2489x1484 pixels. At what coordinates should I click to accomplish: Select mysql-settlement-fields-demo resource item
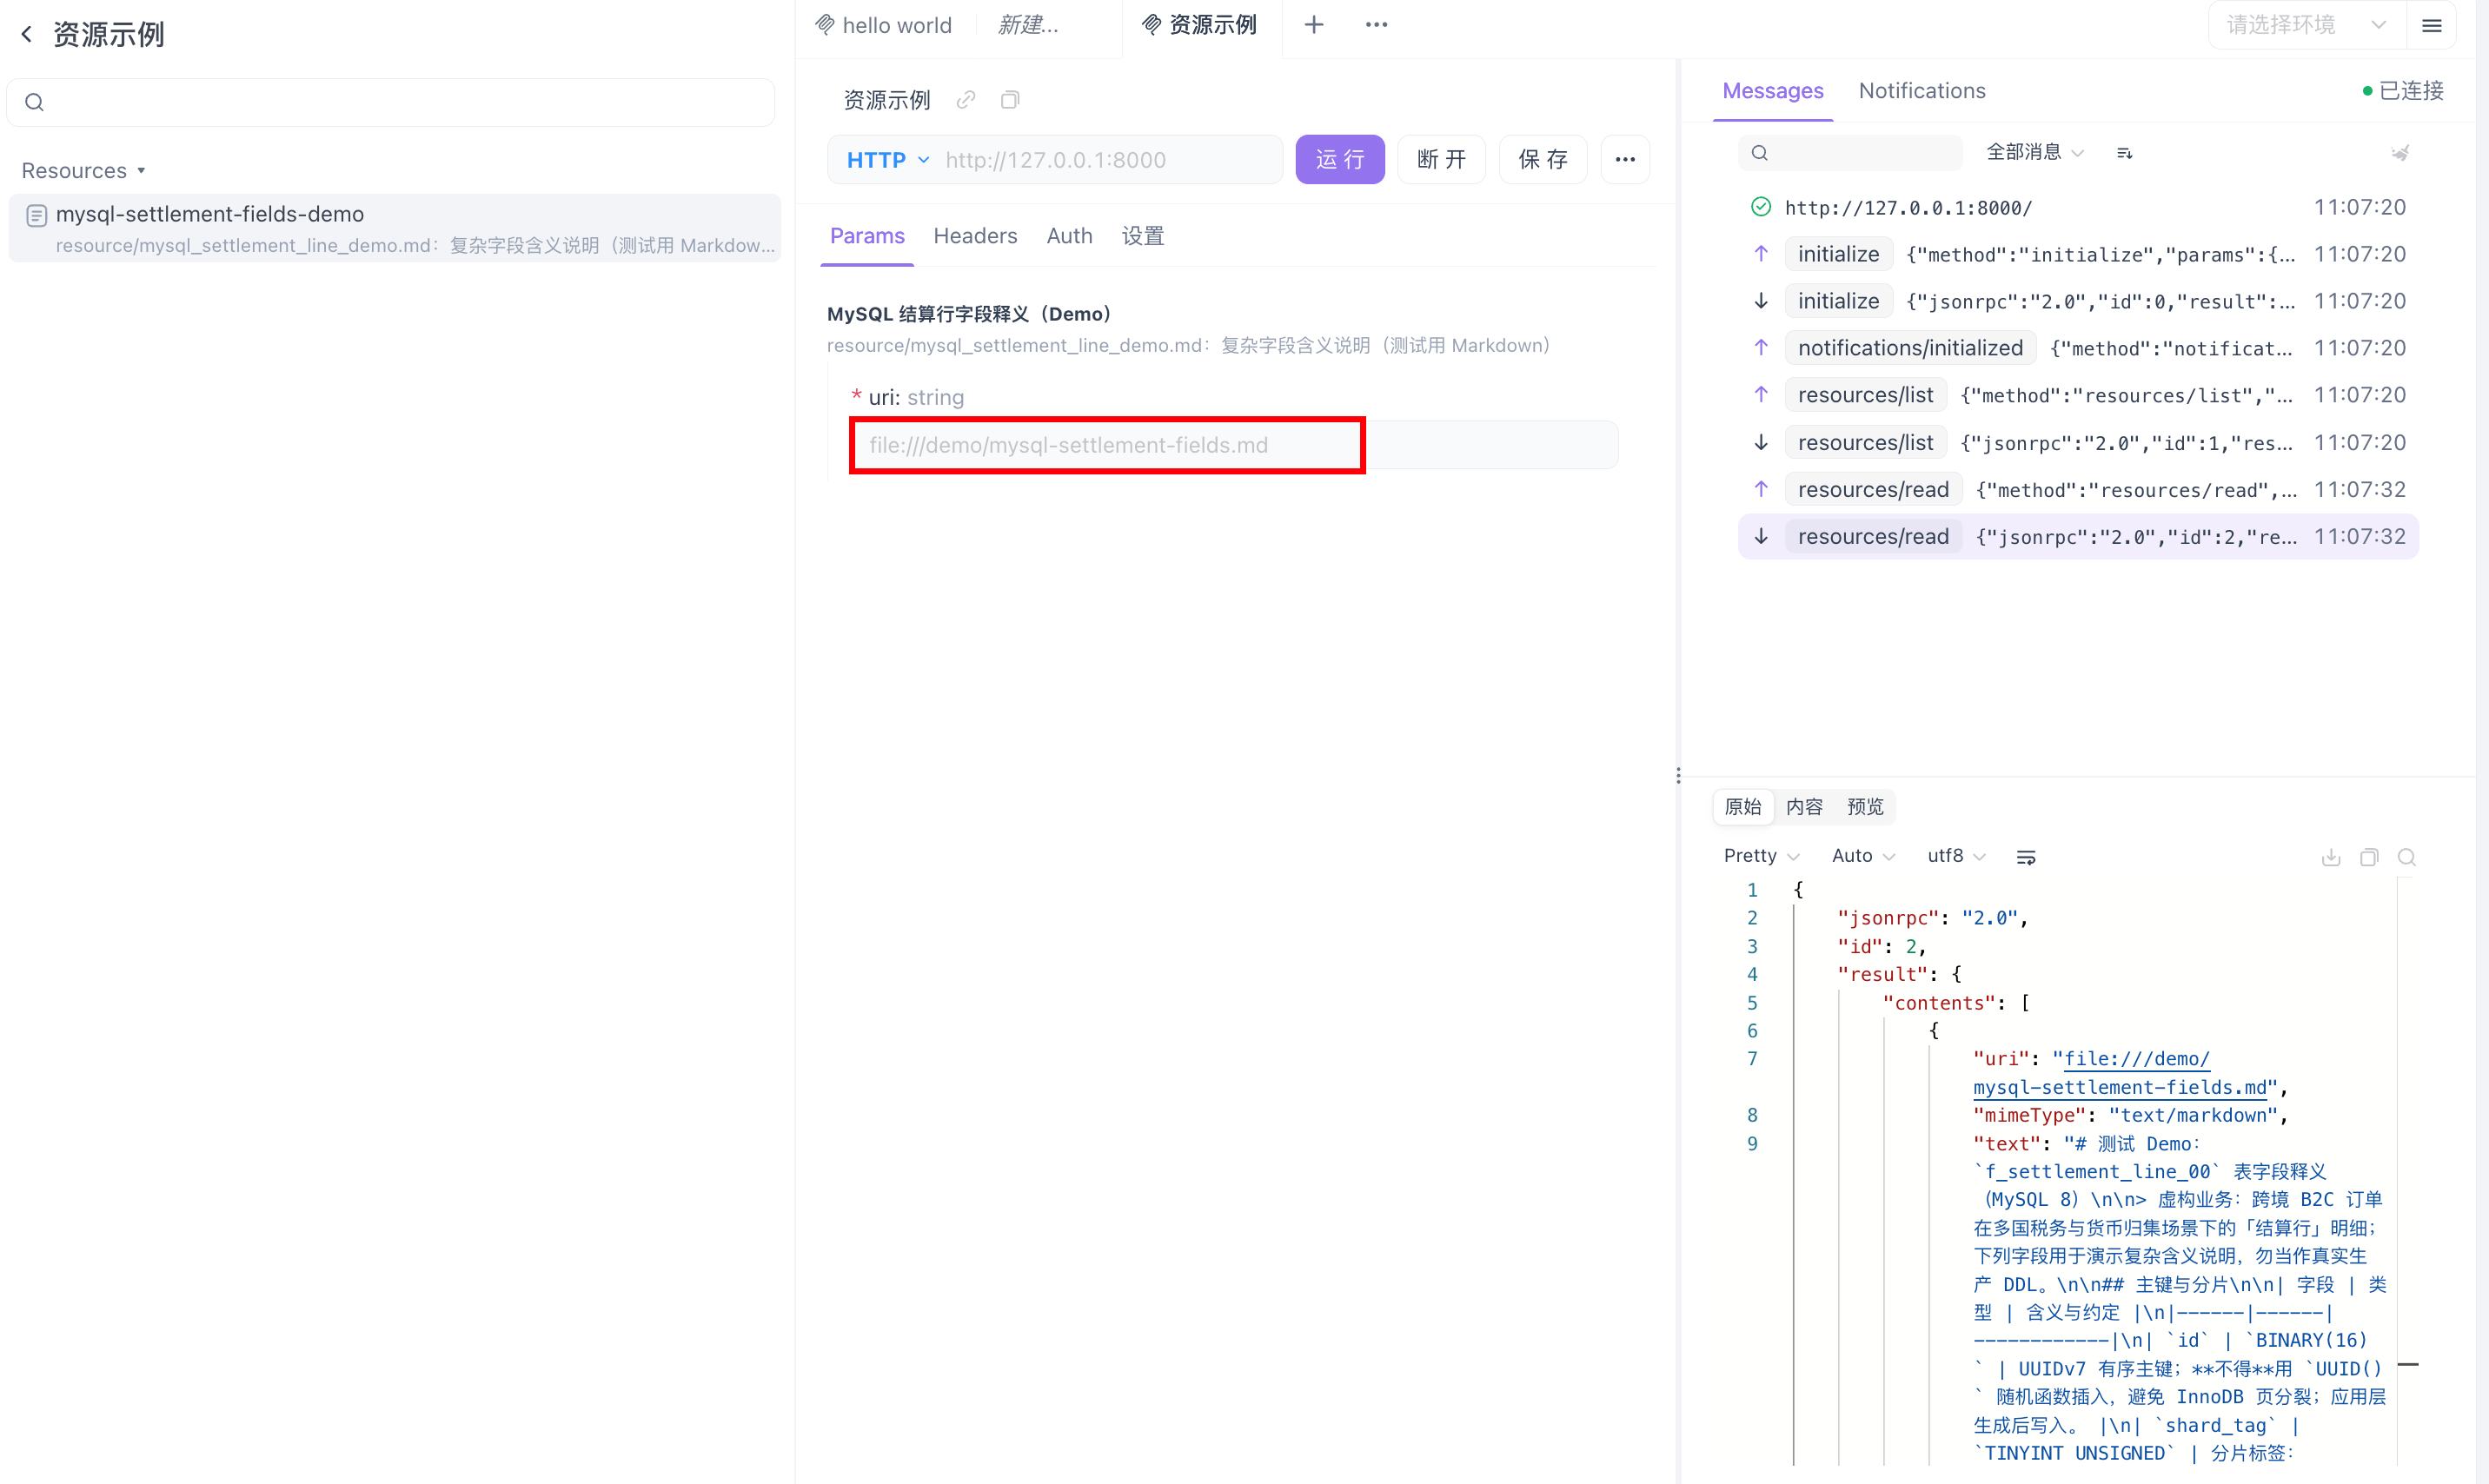click(395, 228)
